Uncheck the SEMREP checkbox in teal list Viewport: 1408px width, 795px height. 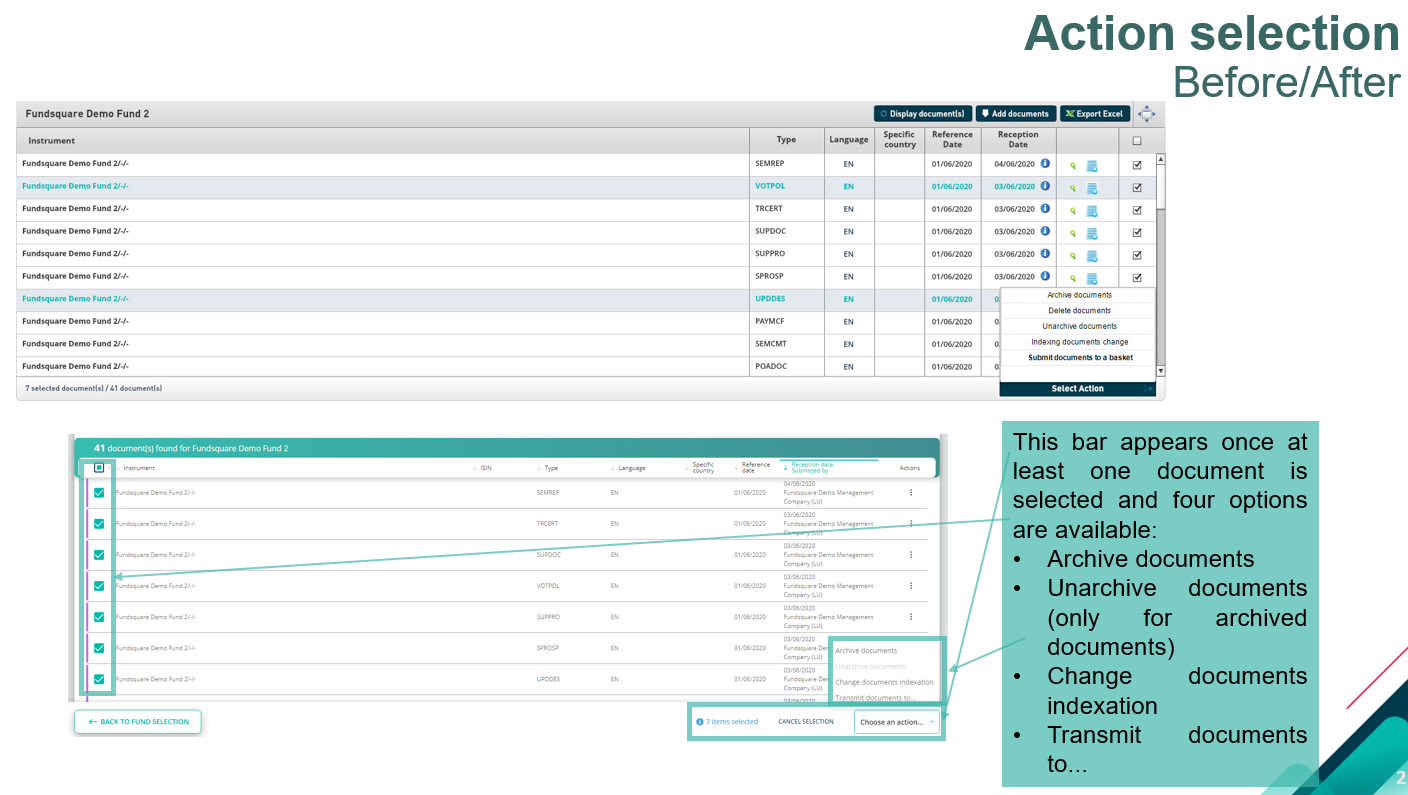tap(99, 493)
